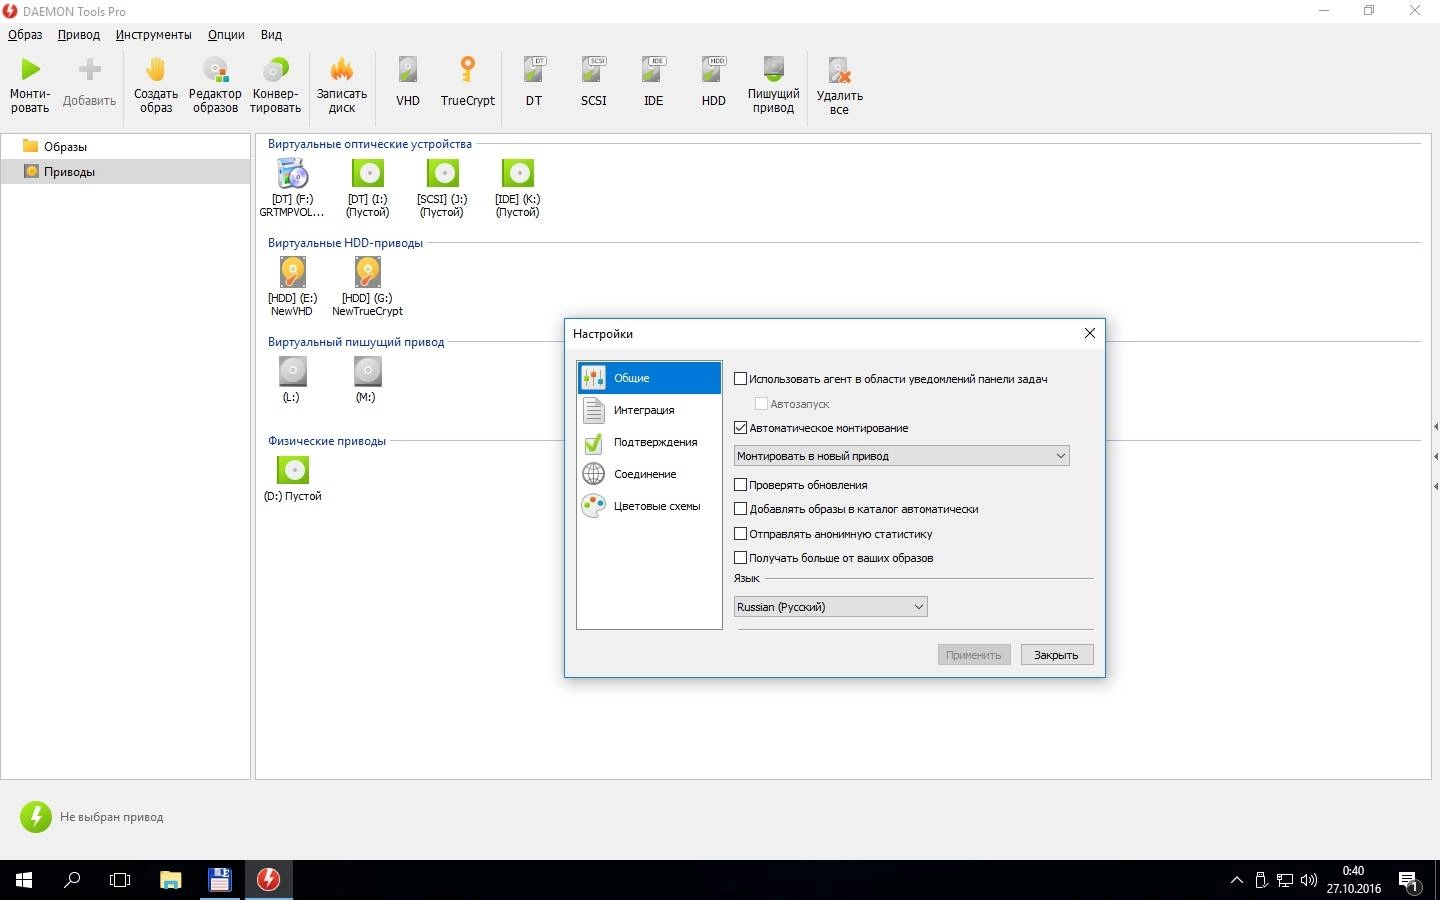Viewport: 1440px width, 900px height.
Task: Open File Explorer from the taskbar
Action: (x=171, y=880)
